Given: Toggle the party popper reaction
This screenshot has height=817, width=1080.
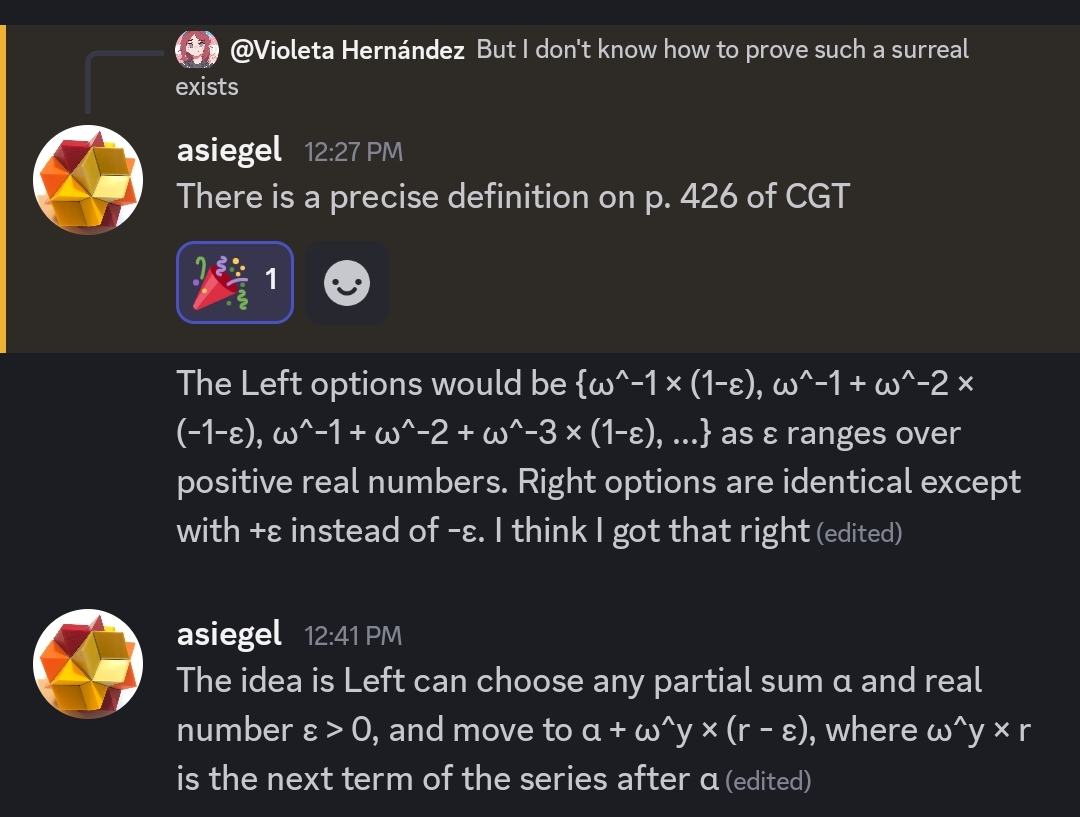Looking at the screenshot, I should [235, 283].
